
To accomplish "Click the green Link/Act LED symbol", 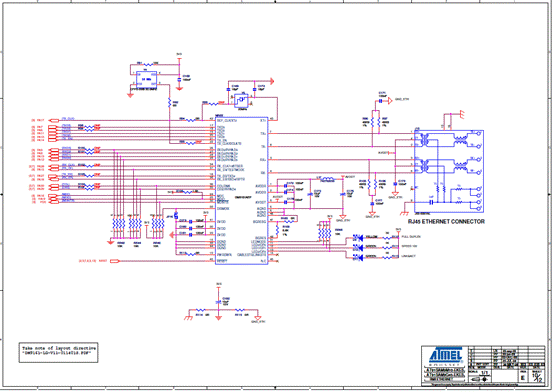I will click(358, 258).
